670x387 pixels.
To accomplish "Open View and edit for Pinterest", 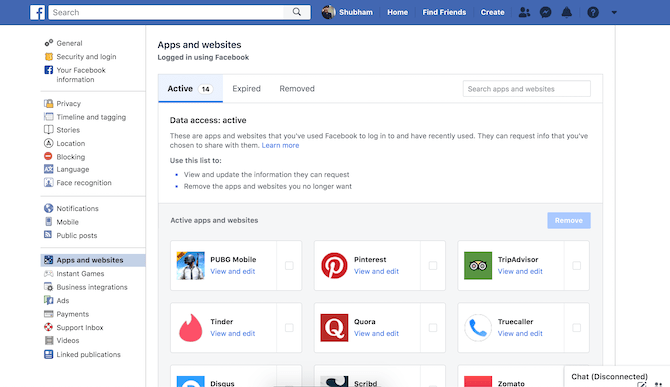I will tap(376, 271).
